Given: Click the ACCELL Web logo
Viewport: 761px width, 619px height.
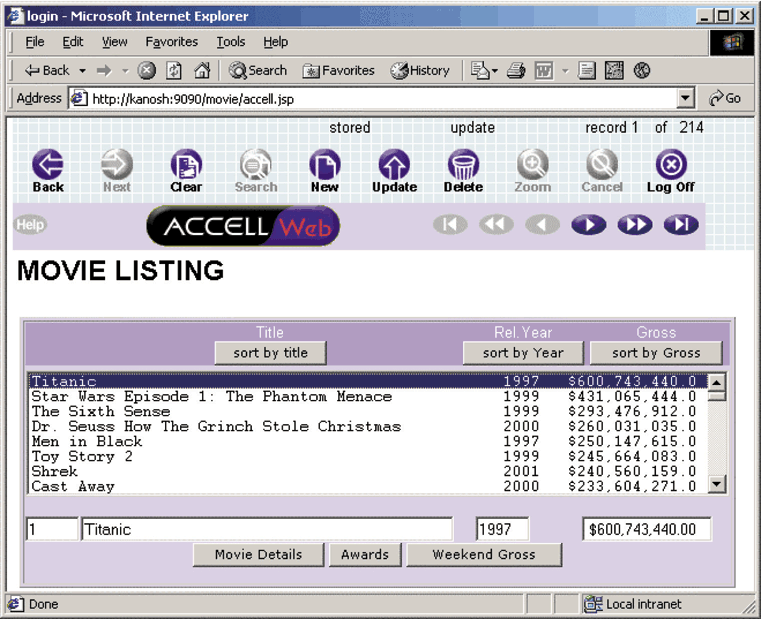Looking at the screenshot, I should click(243, 226).
